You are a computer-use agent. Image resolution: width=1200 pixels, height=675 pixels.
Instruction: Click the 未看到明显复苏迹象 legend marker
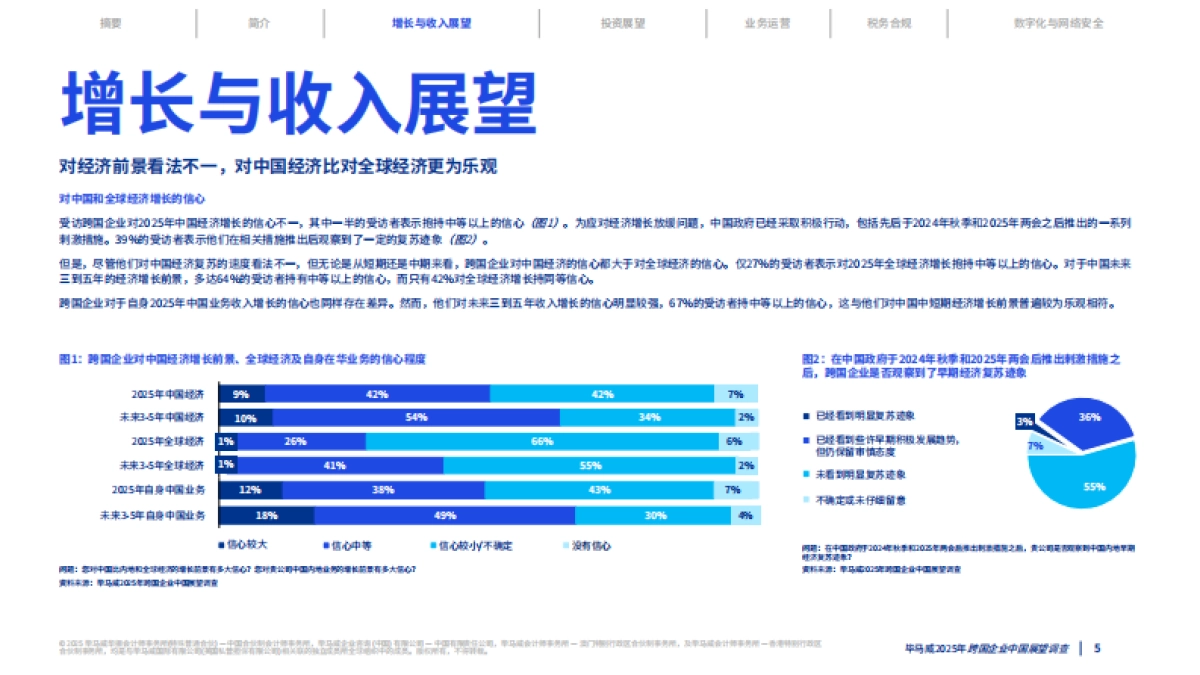point(804,472)
